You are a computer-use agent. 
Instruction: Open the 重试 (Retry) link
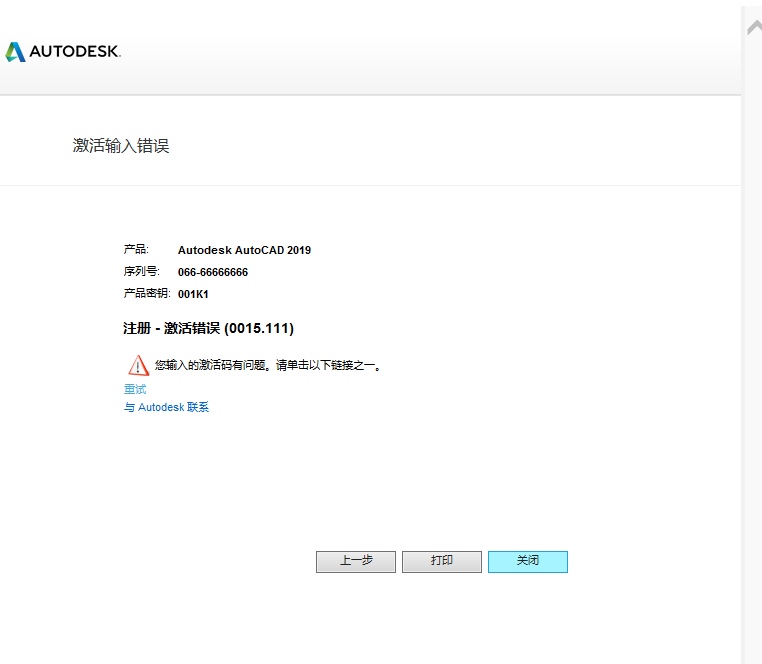[x=135, y=389]
